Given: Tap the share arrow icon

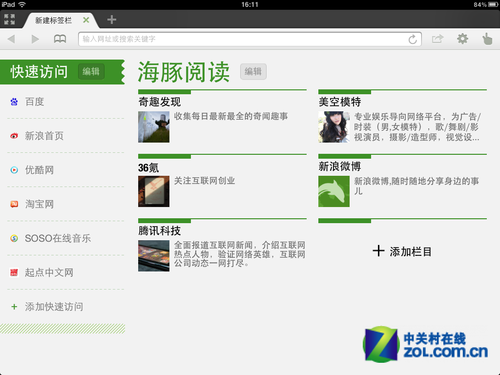Looking at the screenshot, I should click(438, 39).
